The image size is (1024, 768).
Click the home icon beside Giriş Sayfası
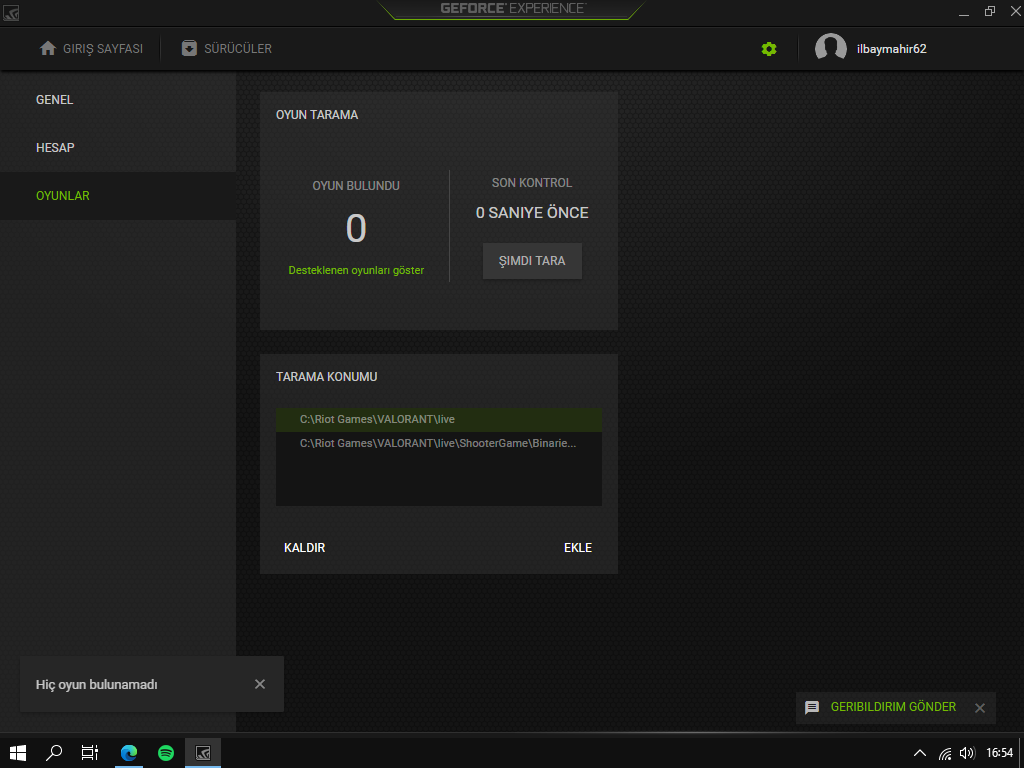click(48, 48)
